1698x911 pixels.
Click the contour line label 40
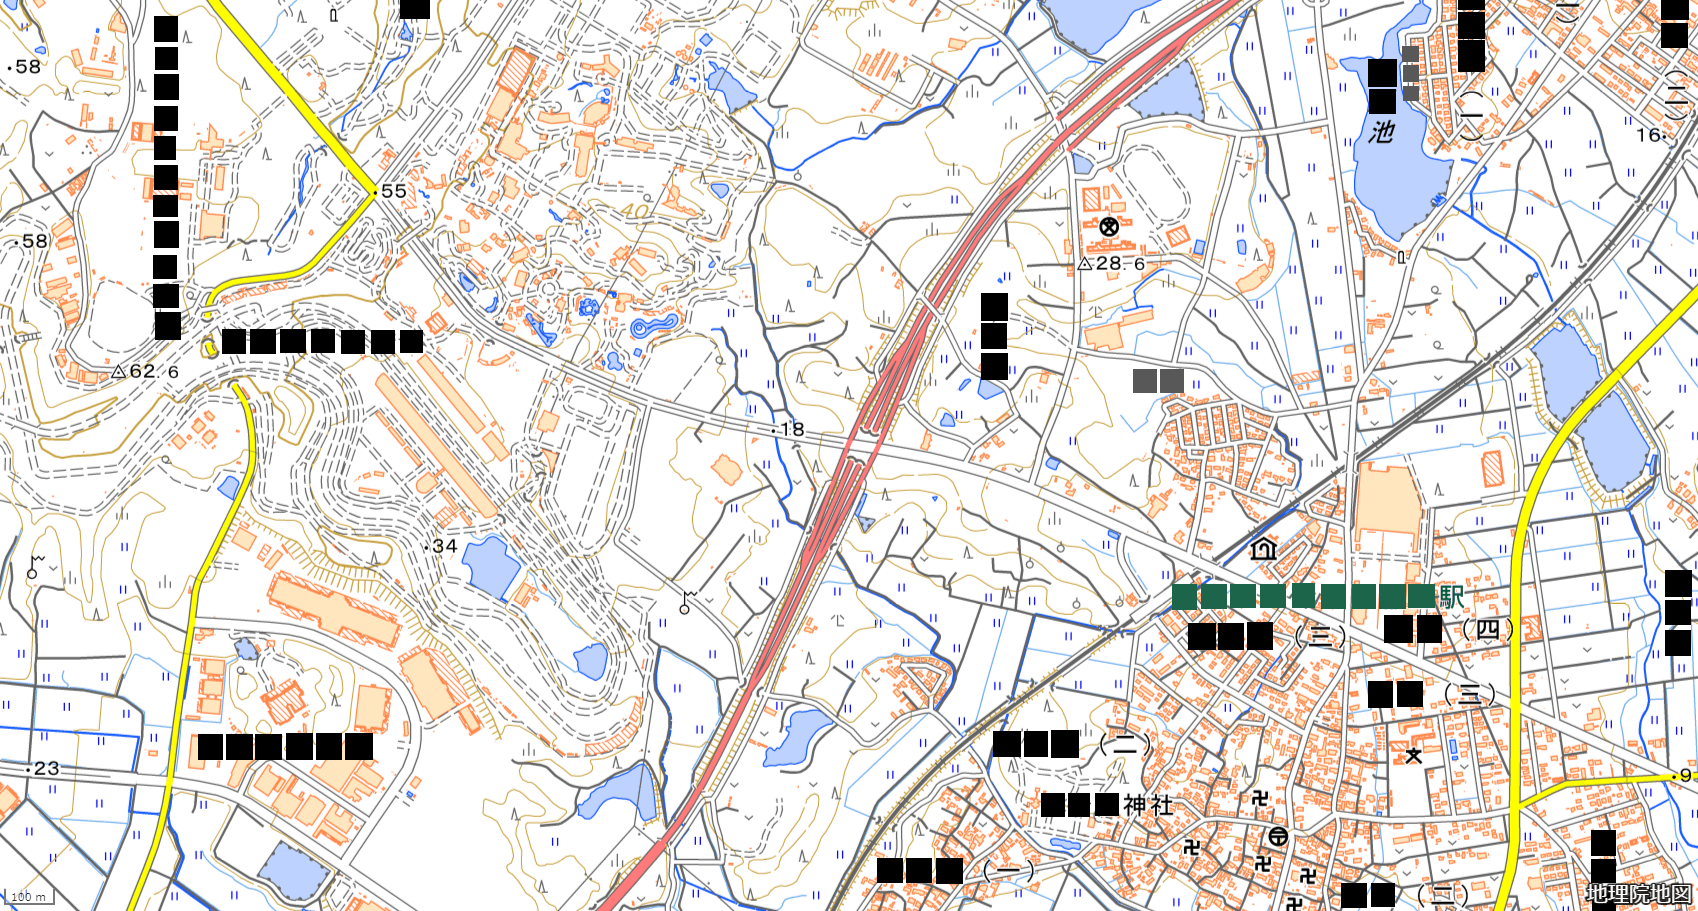point(637,212)
